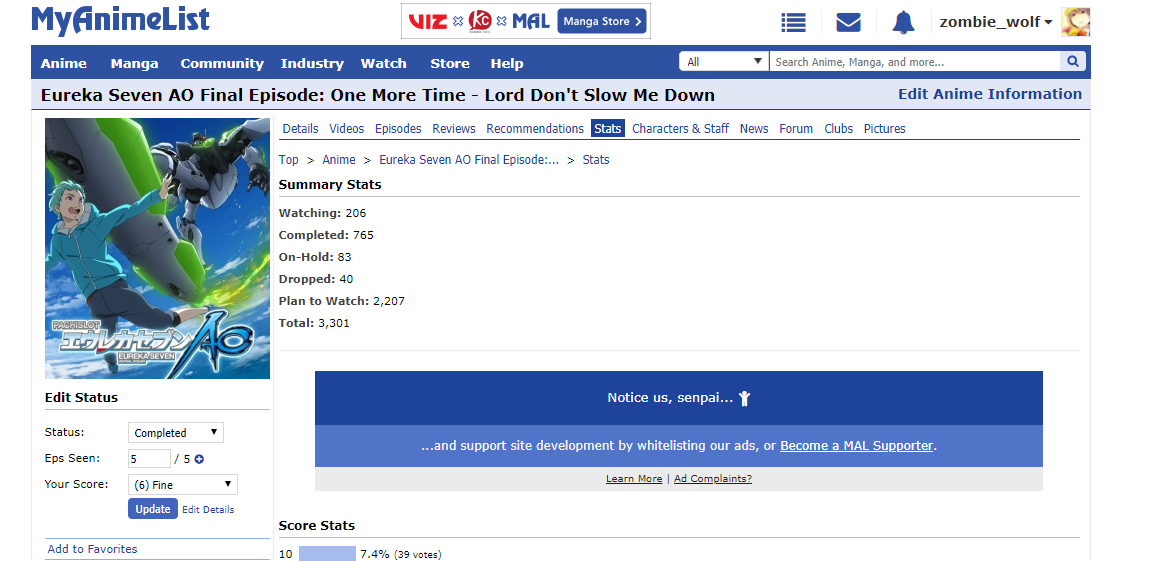Switch to the Episodes tab
The width and height of the screenshot is (1165, 561).
(x=398, y=129)
